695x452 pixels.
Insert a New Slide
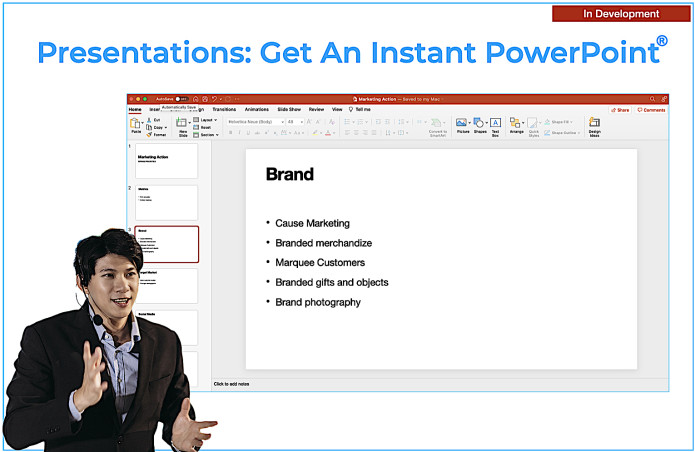click(x=182, y=125)
